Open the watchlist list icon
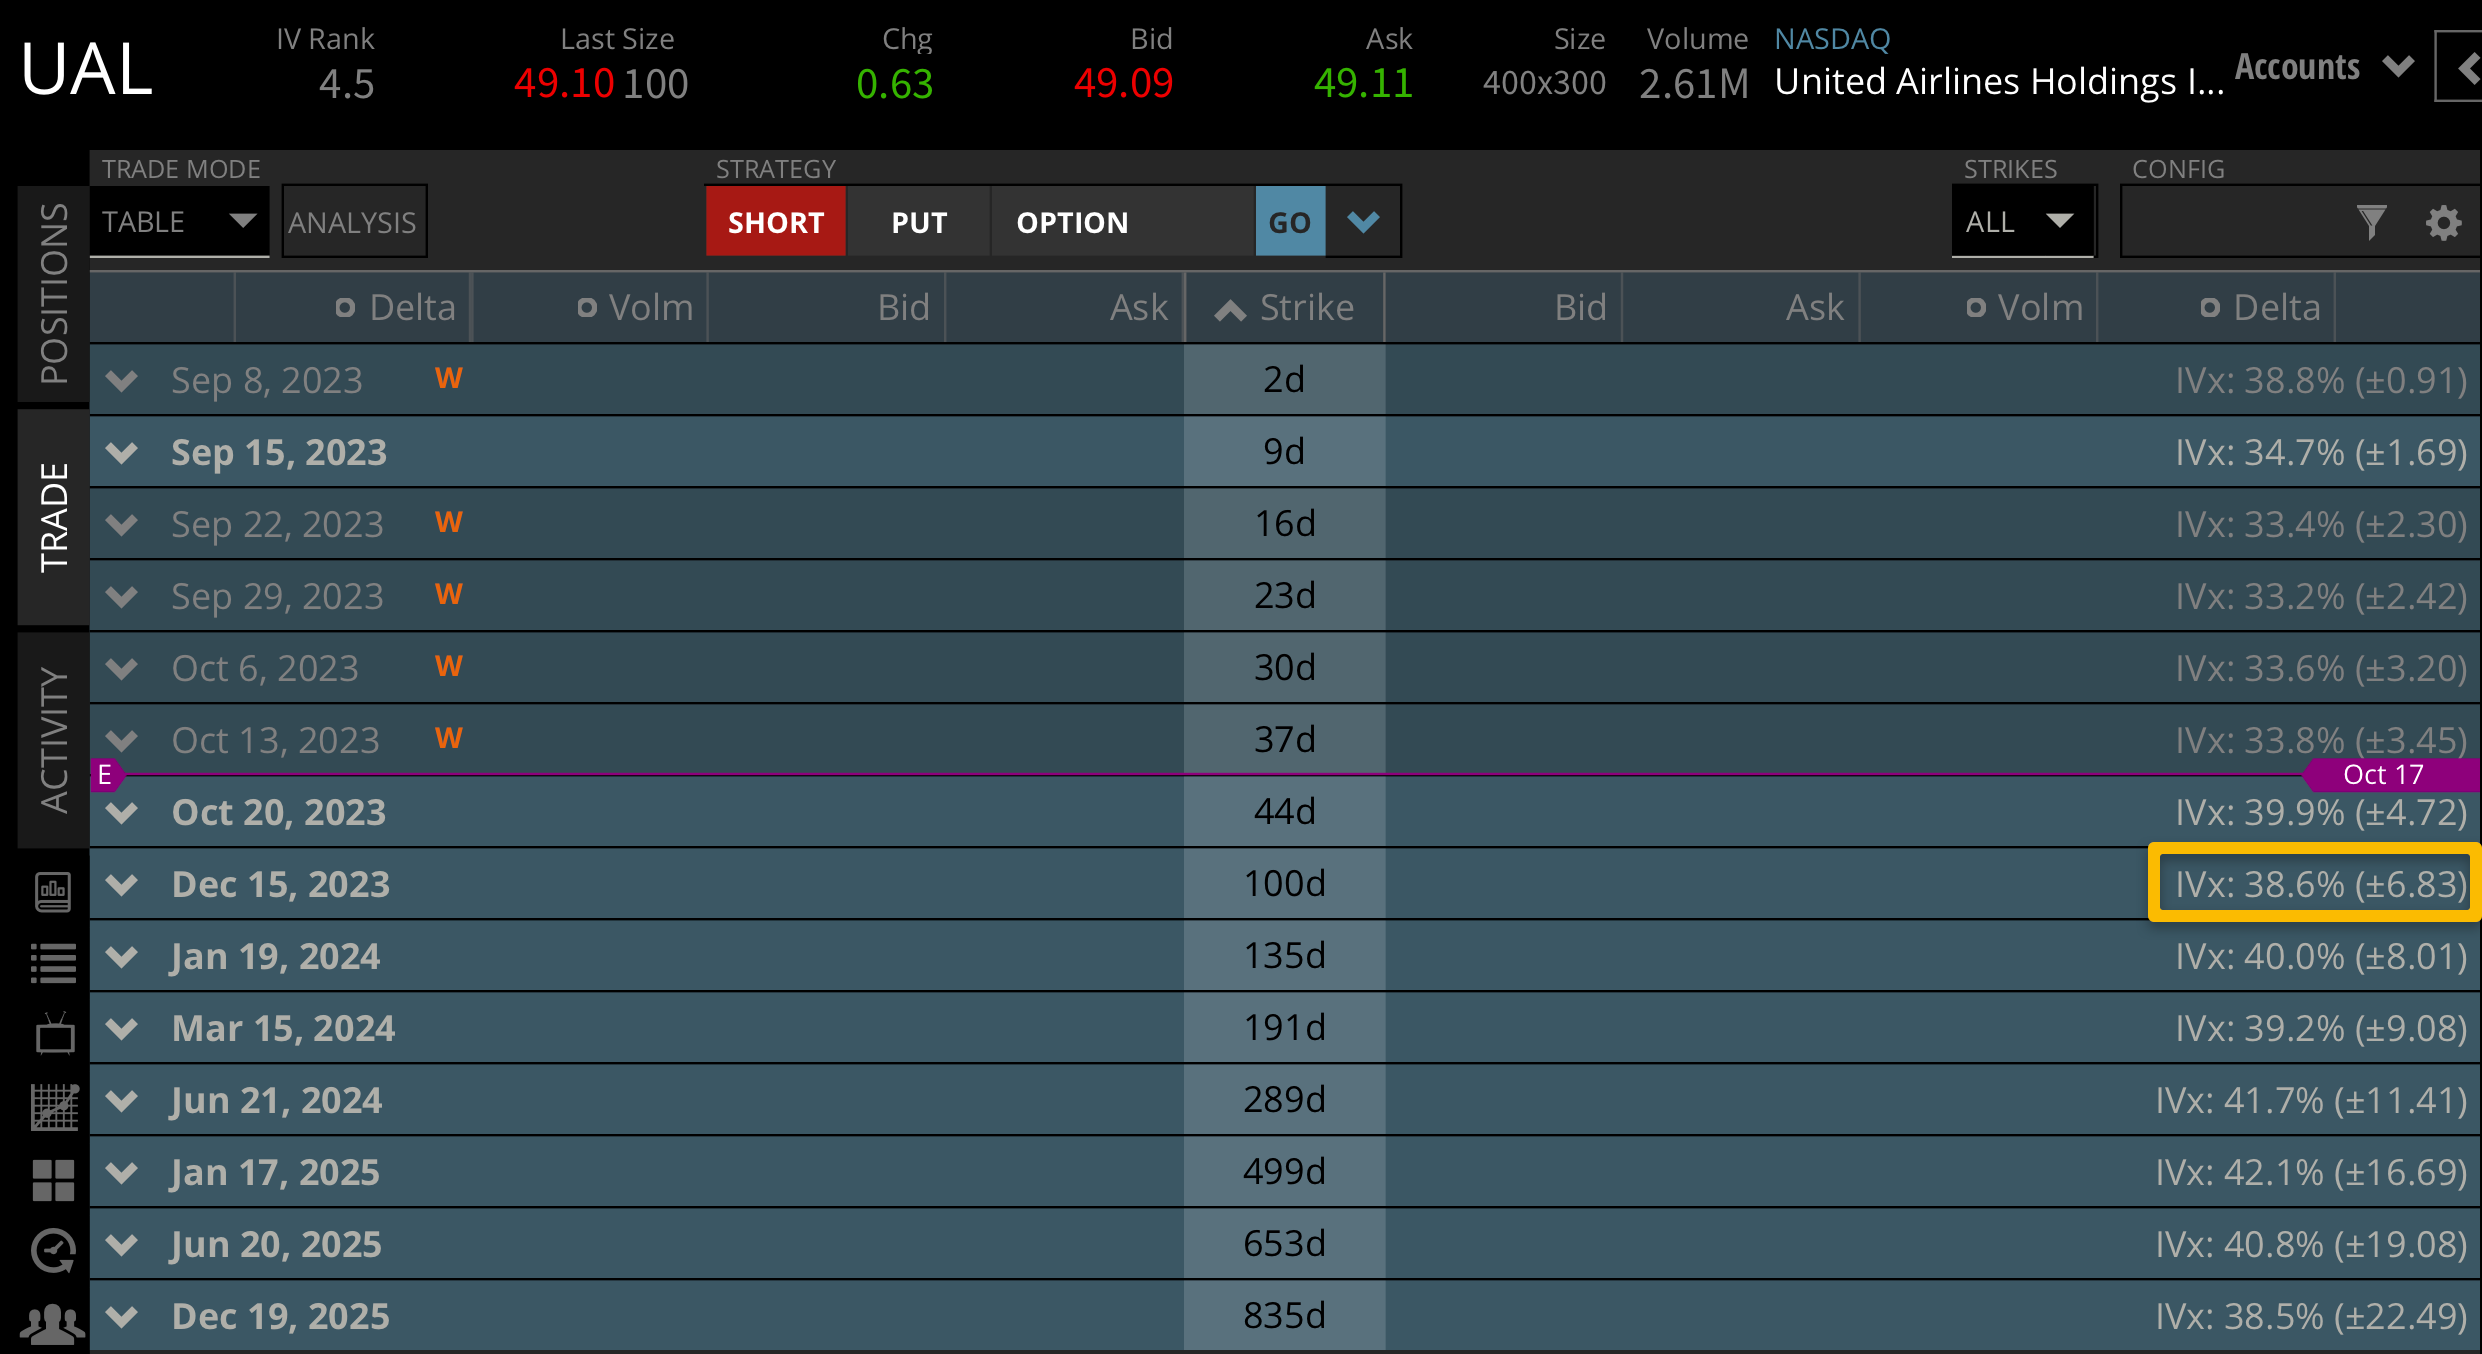This screenshot has width=2482, height=1354. coord(53,963)
